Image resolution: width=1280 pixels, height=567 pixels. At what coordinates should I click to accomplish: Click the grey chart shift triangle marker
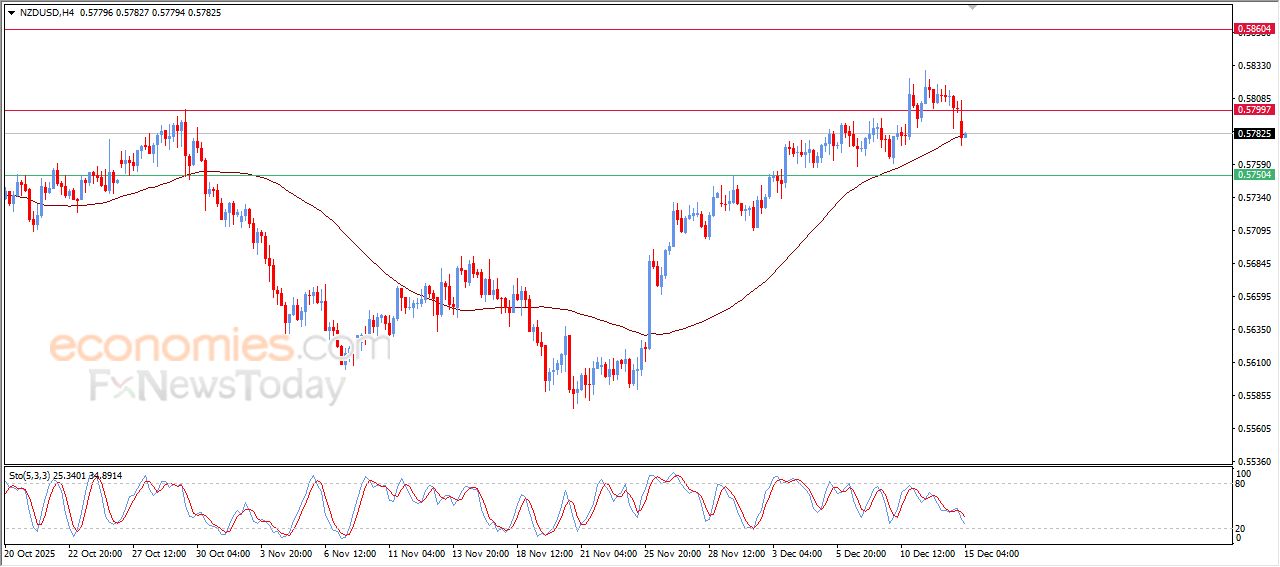coord(974,7)
